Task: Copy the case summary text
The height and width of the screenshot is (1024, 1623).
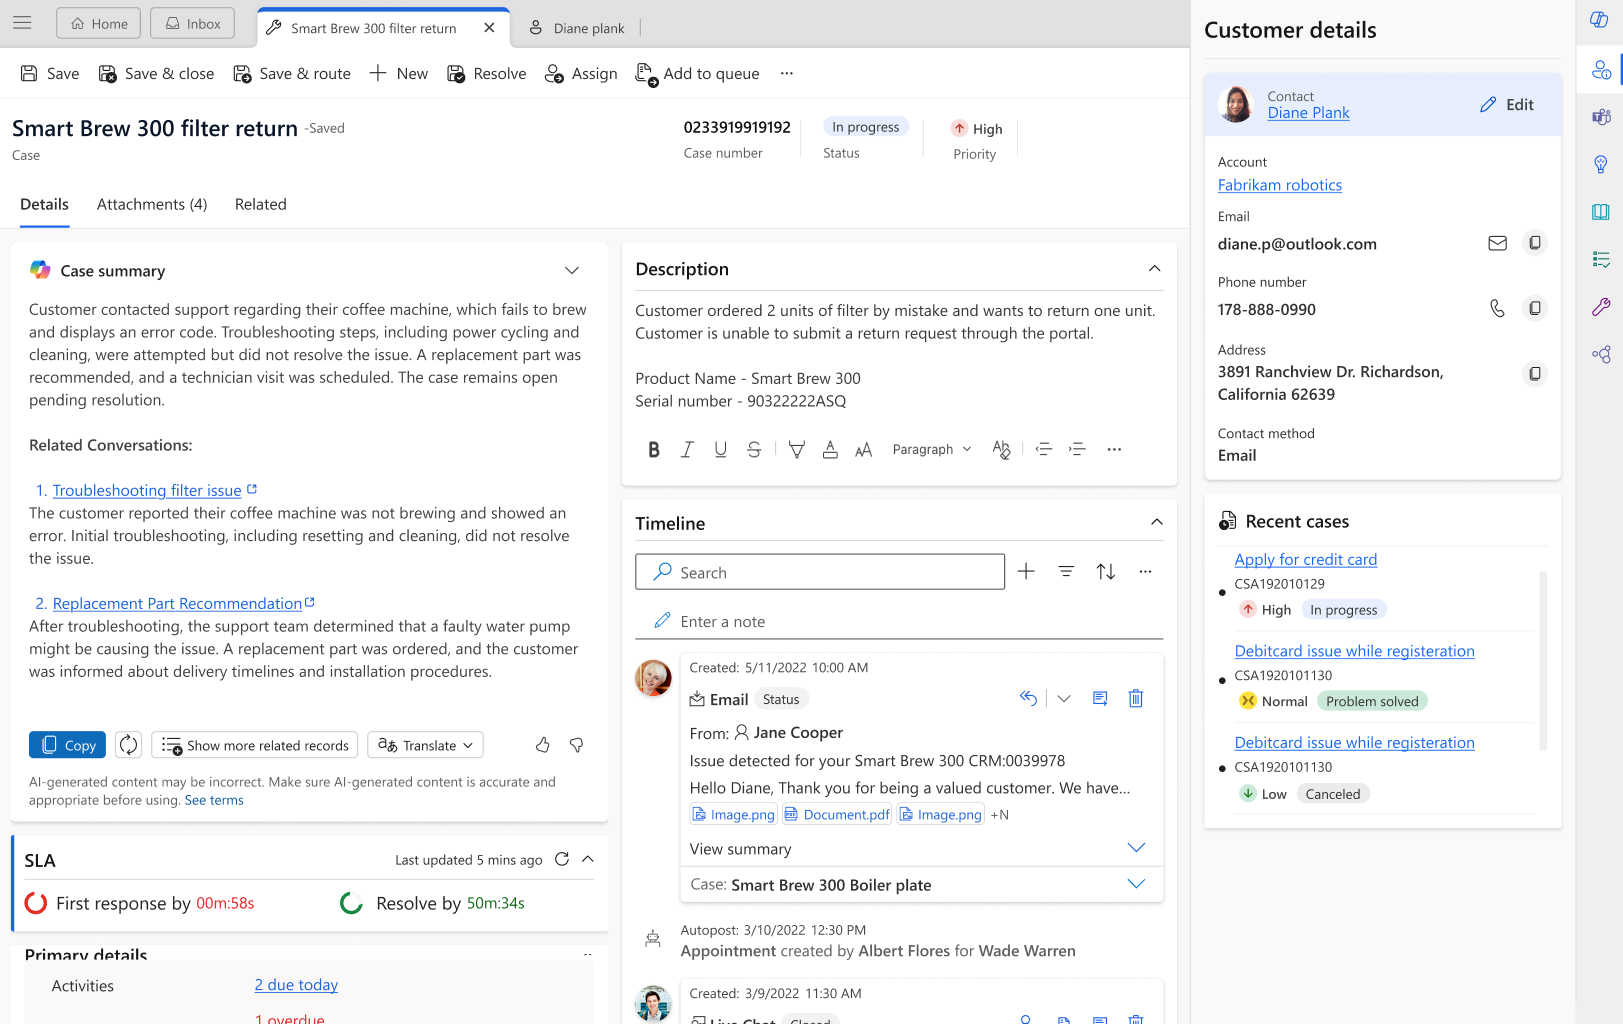Action: [68, 745]
